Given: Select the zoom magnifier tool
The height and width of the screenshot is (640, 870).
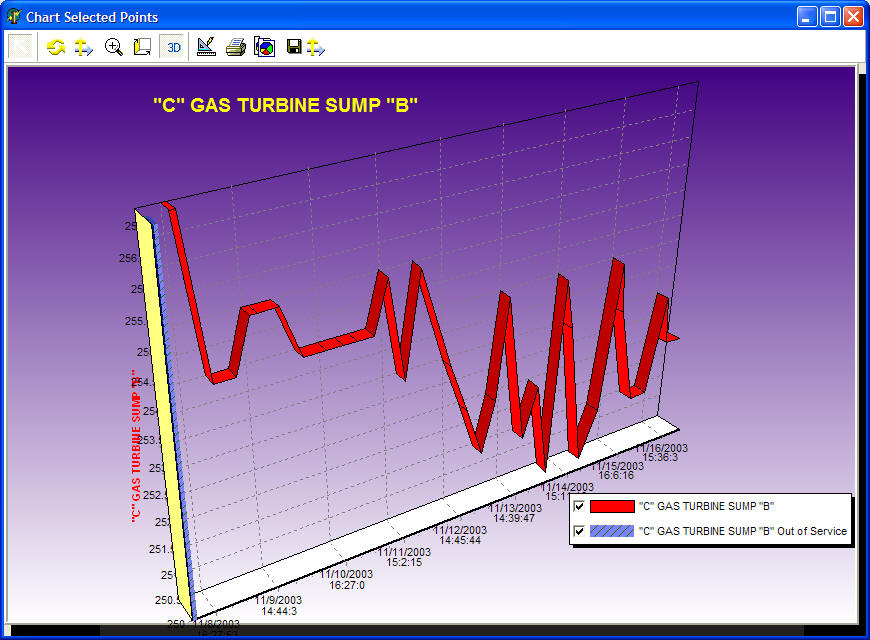Looking at the screenshot, I should (x=114, y=47).
